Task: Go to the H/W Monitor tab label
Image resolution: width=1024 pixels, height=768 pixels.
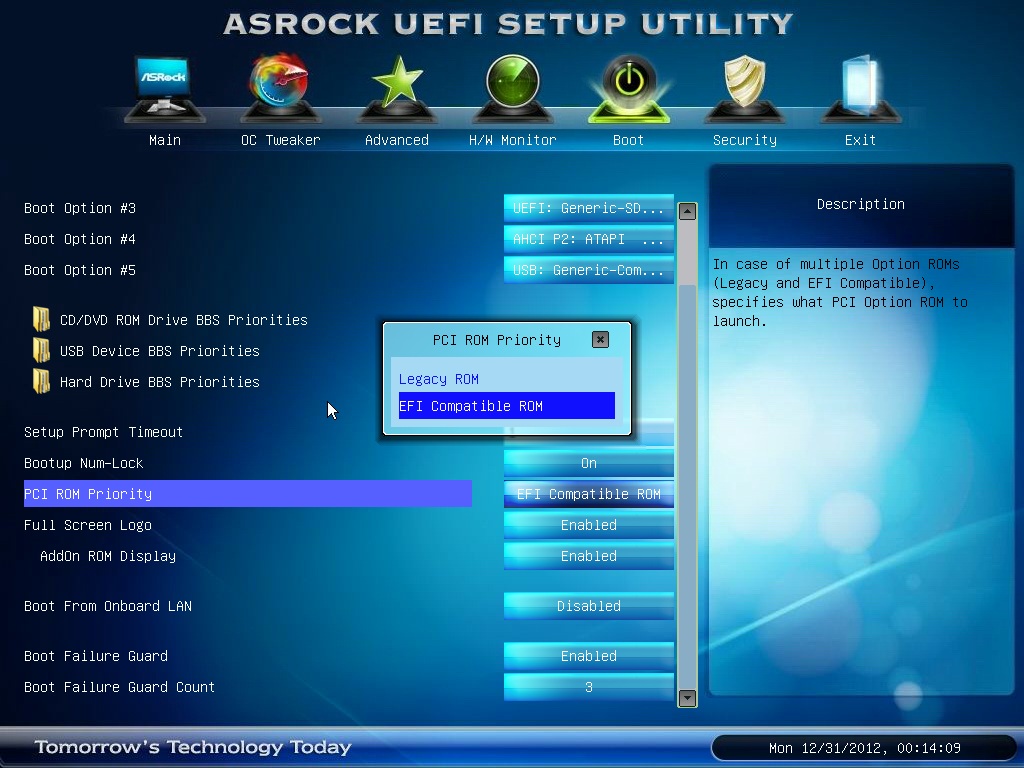Action: pyautogui.click(x=513, y=140)
